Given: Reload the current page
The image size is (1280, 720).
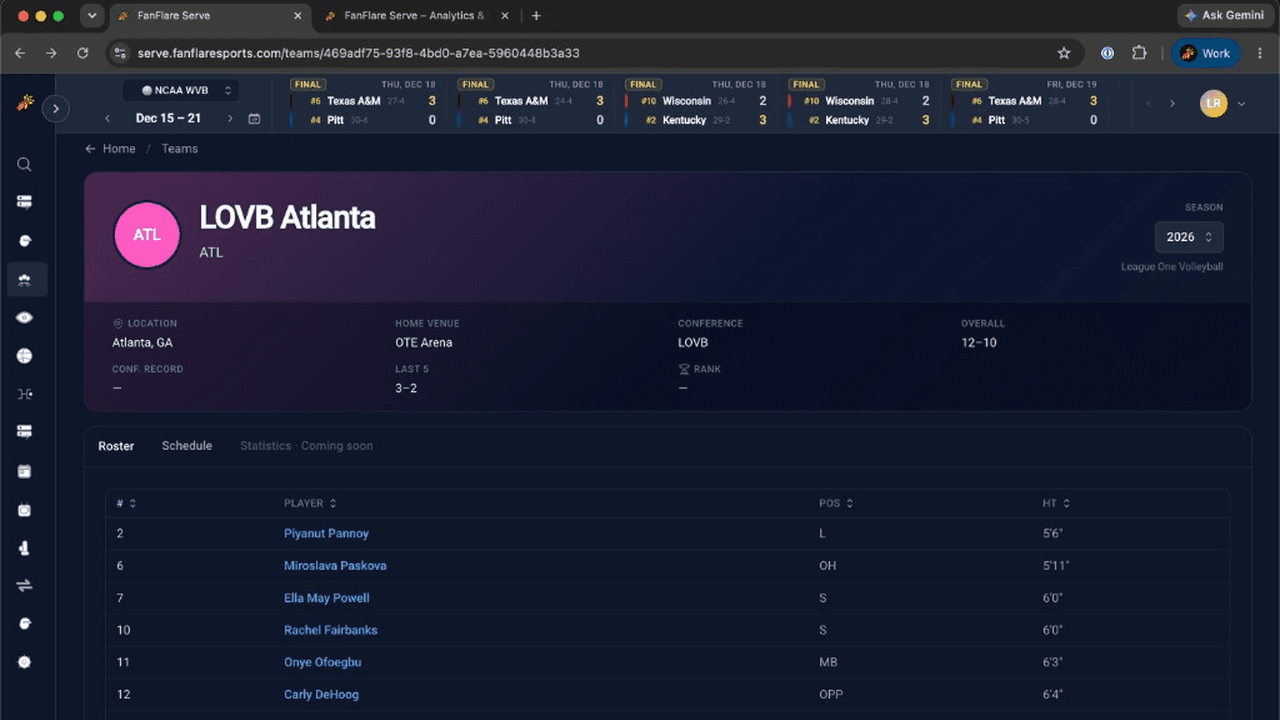Looking at the screenshot, I should 83,53.
